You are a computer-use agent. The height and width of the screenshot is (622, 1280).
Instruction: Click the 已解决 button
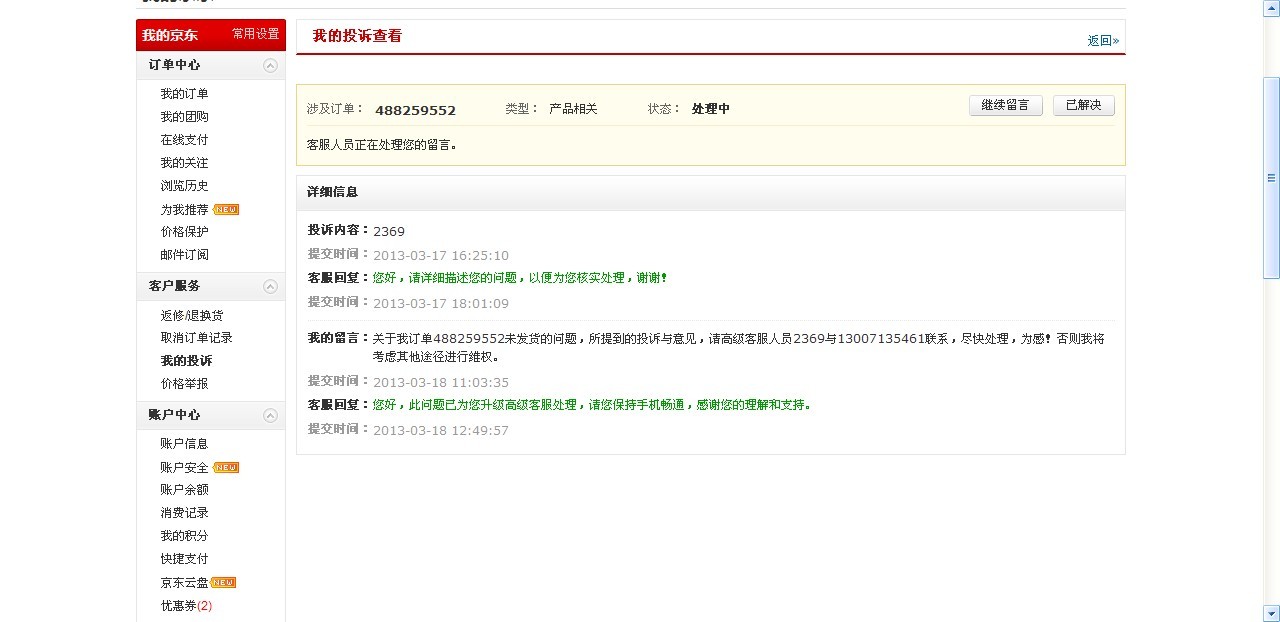(x=1083, y=105)
